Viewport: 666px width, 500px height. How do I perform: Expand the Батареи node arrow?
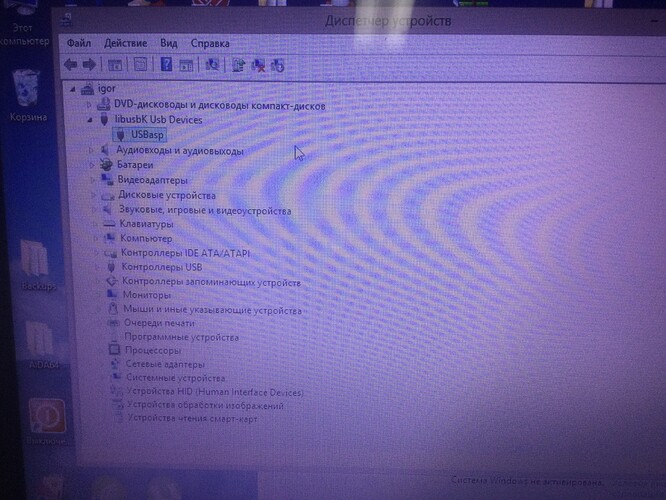[91, 165]
